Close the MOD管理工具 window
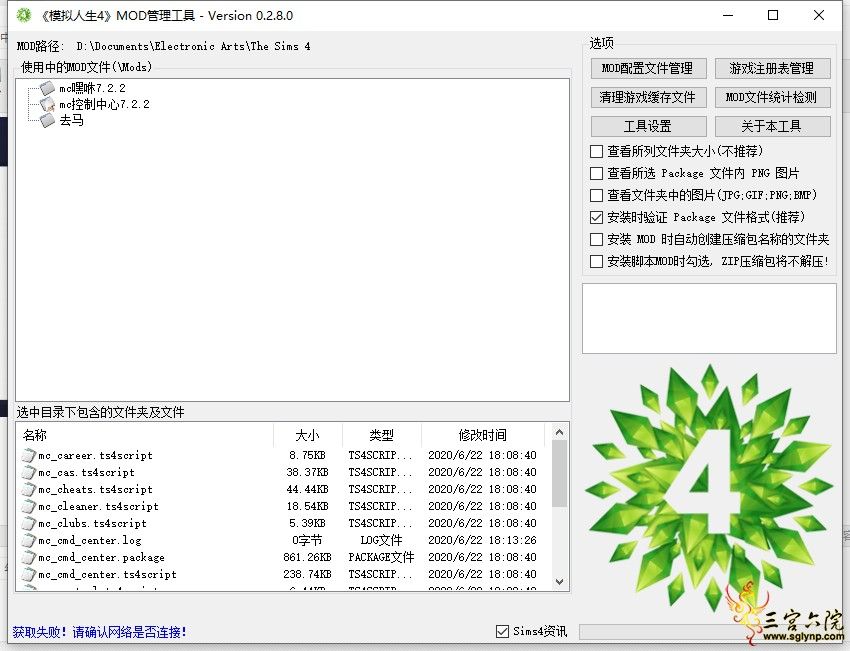The width and height of the screenshot is (850, 651). click(819, 15)
